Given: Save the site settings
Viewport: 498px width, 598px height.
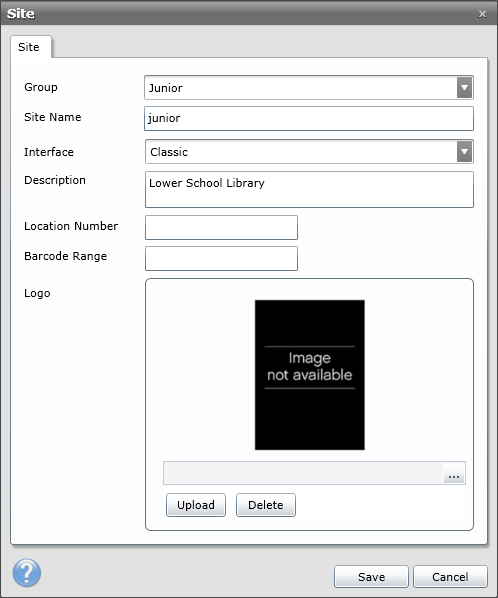Looking at the screenshot, I should coord(371,577).
